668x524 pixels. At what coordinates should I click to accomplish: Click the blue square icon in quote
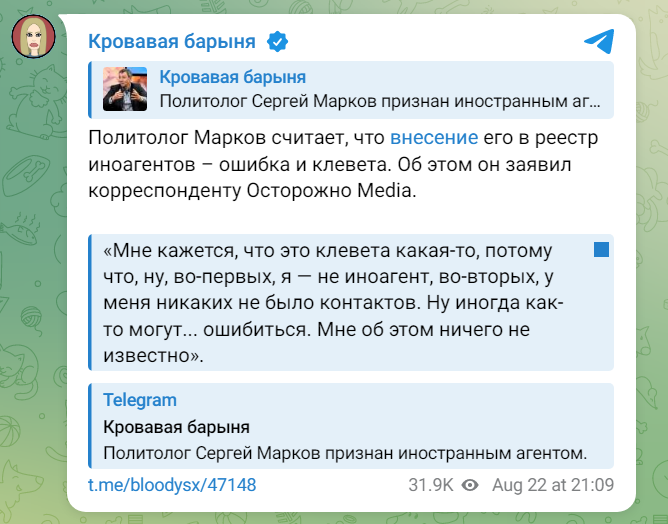pyautogui.click(x=602, y=249)
